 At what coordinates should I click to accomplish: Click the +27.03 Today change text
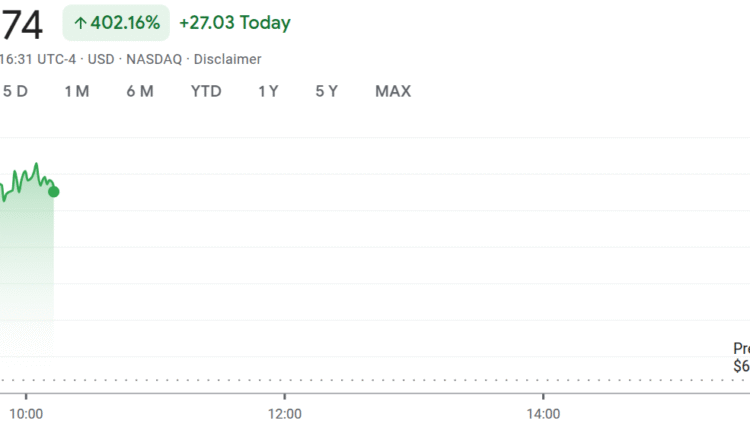(235, 22)
